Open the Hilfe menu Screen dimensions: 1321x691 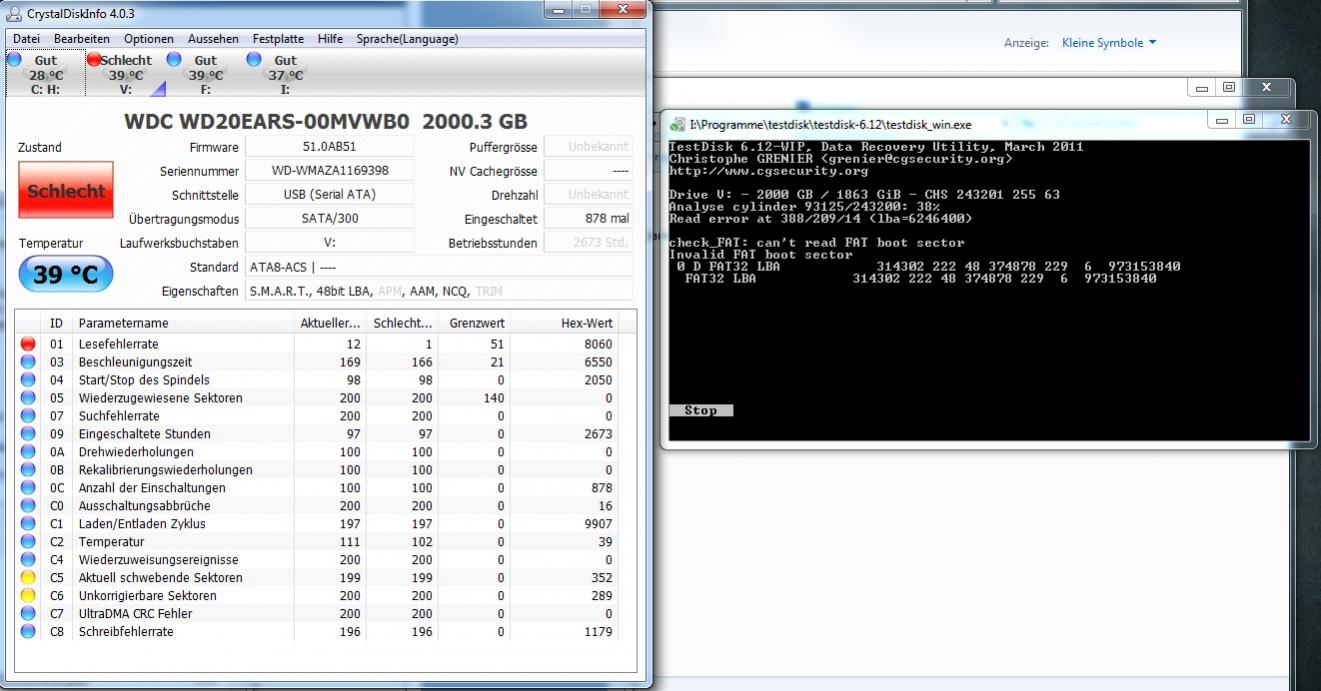click(x=330, y=39)
